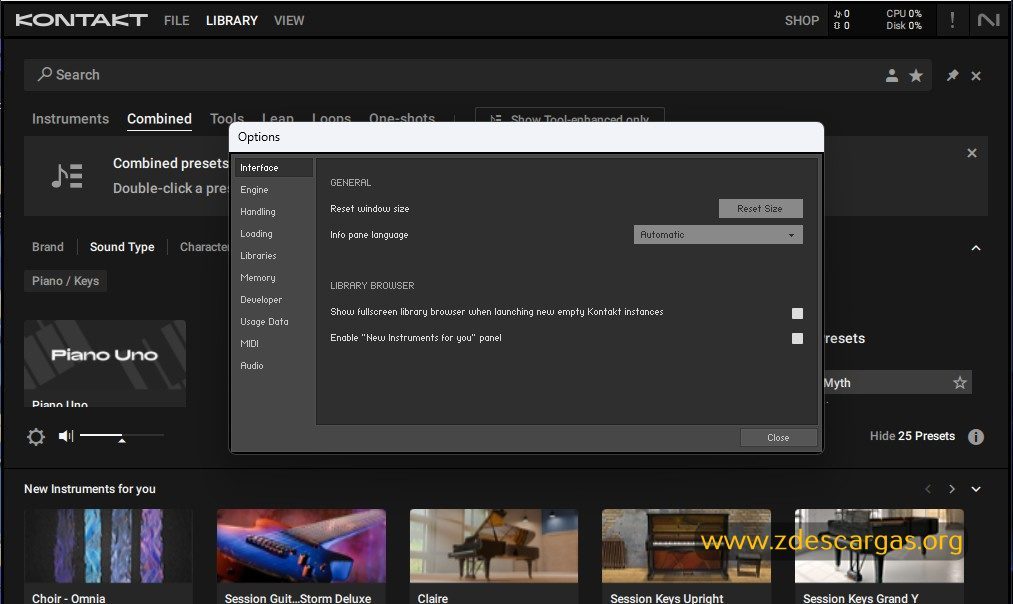Open the LIBRARY menu

click(x=231, y=21)
